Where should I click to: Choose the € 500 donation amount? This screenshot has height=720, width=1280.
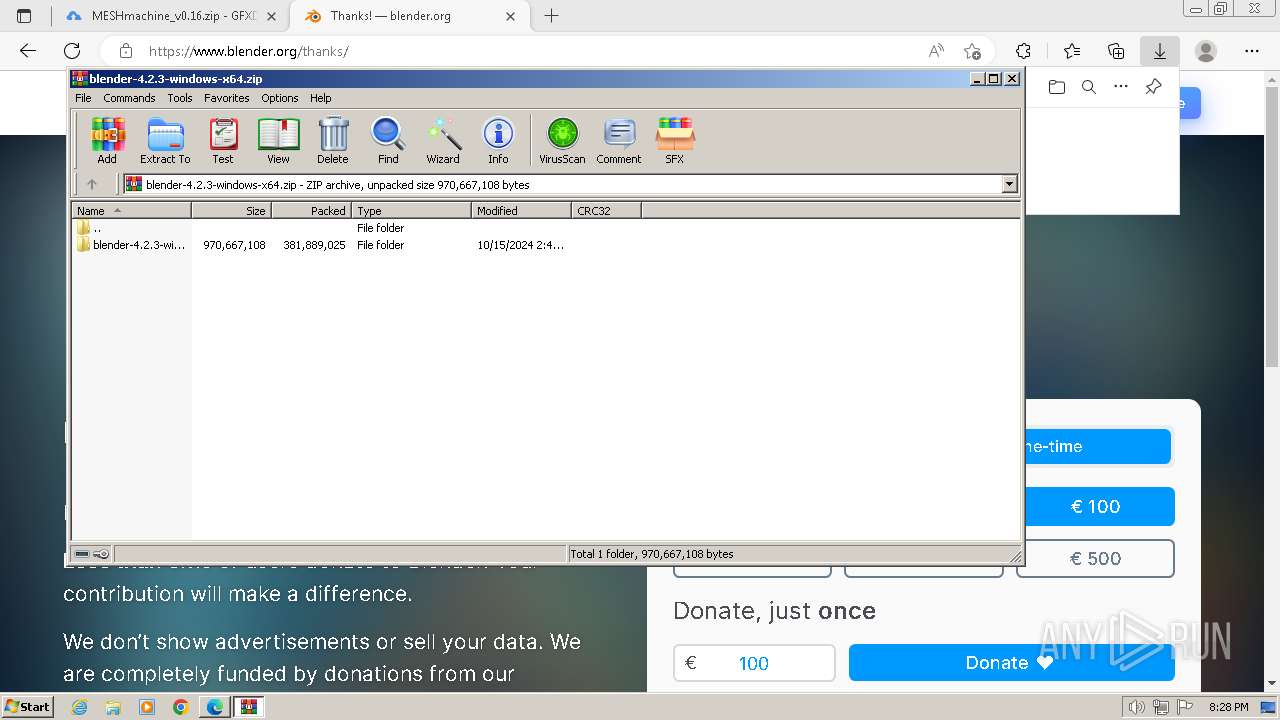click(x=1095, y=558)
